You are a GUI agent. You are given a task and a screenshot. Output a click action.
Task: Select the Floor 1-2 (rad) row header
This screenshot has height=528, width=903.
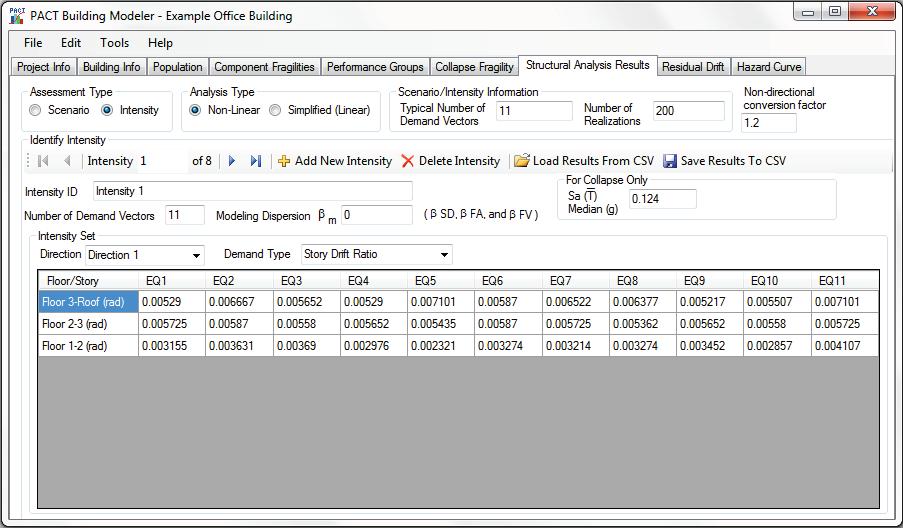coord(88,345)
